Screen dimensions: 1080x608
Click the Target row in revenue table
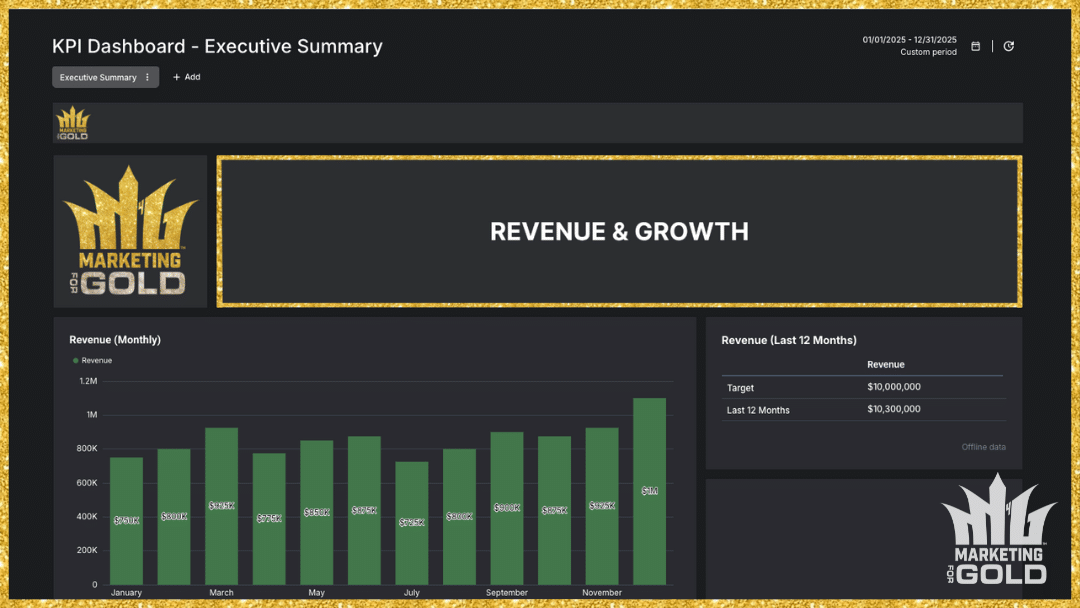coord(861,387)
